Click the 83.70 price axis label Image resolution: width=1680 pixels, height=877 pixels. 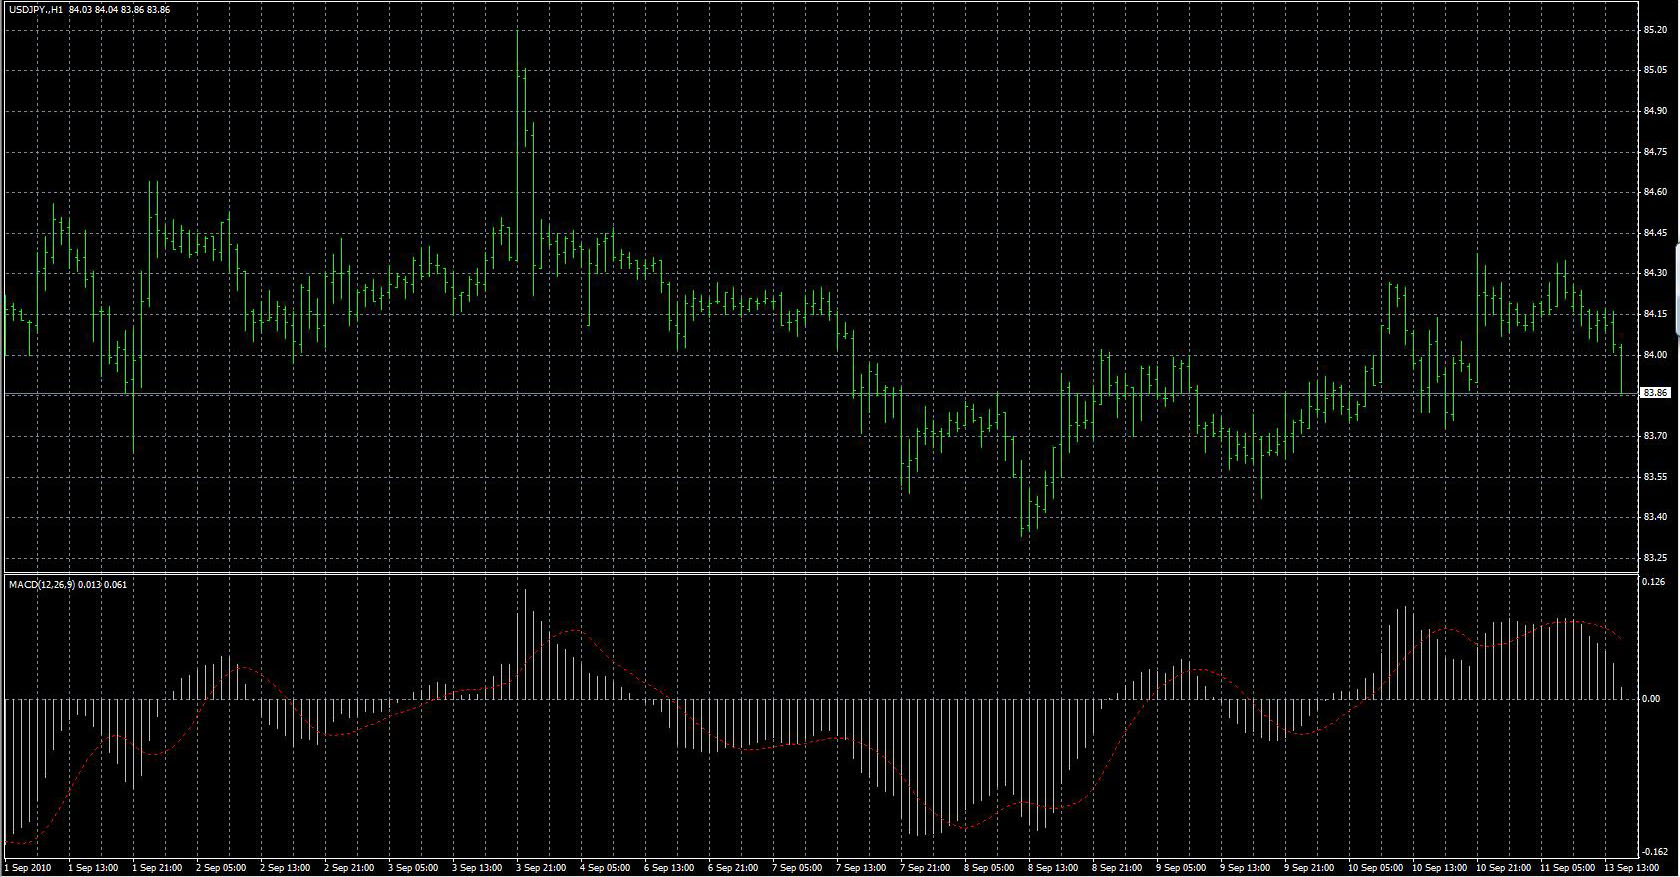pyautogui.click(x=1655, y=436)
